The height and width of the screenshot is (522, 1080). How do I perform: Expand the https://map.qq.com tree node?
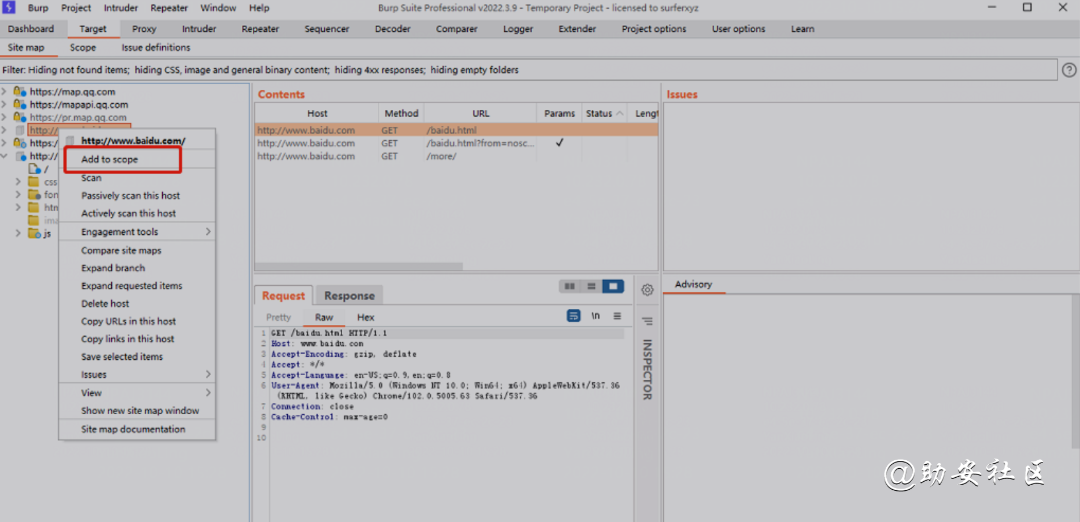click(5, 92)
